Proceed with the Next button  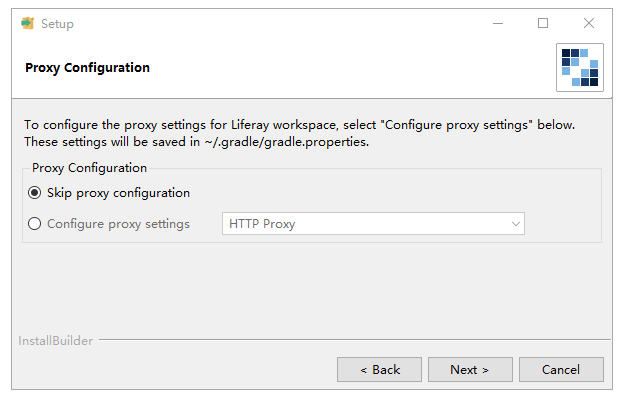(469, 369)
